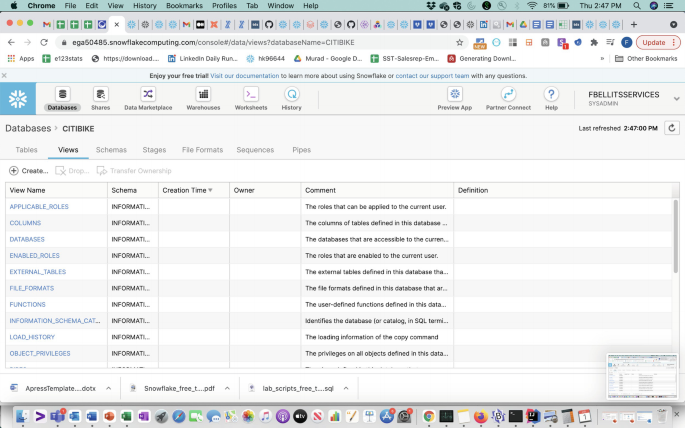Switch to the Schemas tab
685x428 pixels.
[x=111, y=149]
